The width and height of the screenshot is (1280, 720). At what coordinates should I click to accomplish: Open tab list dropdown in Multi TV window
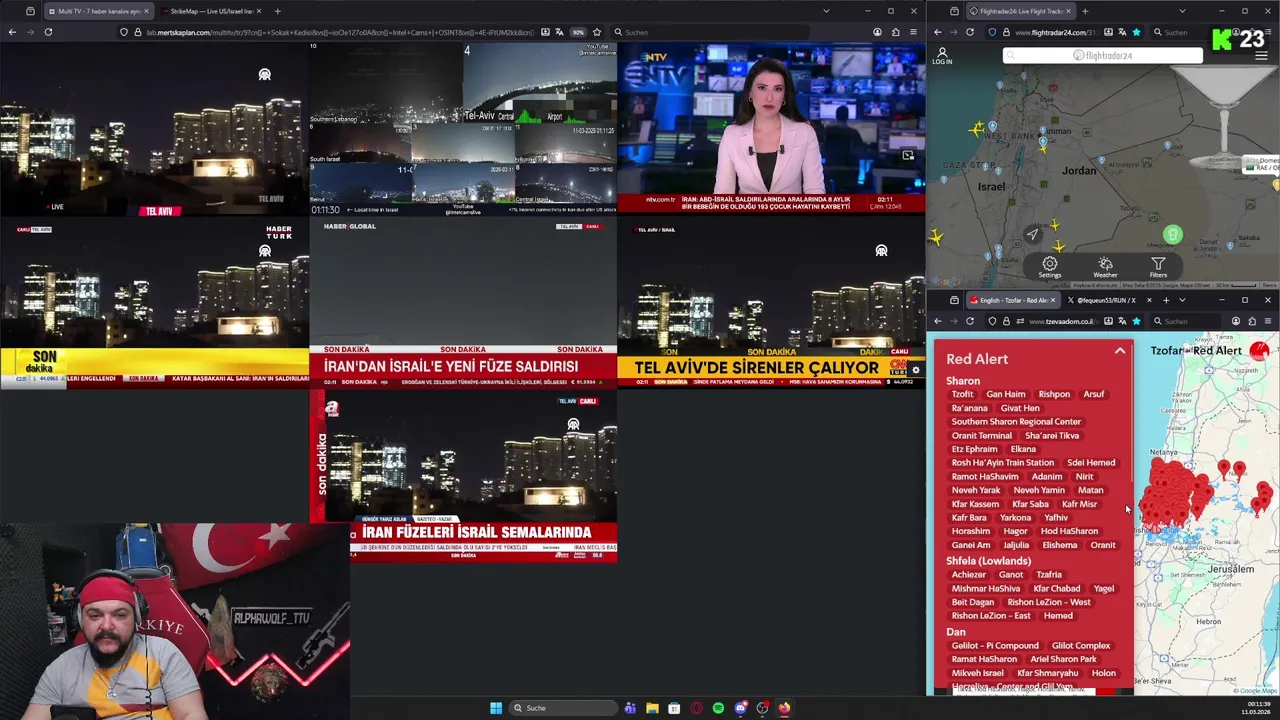[x=826, y=11]
